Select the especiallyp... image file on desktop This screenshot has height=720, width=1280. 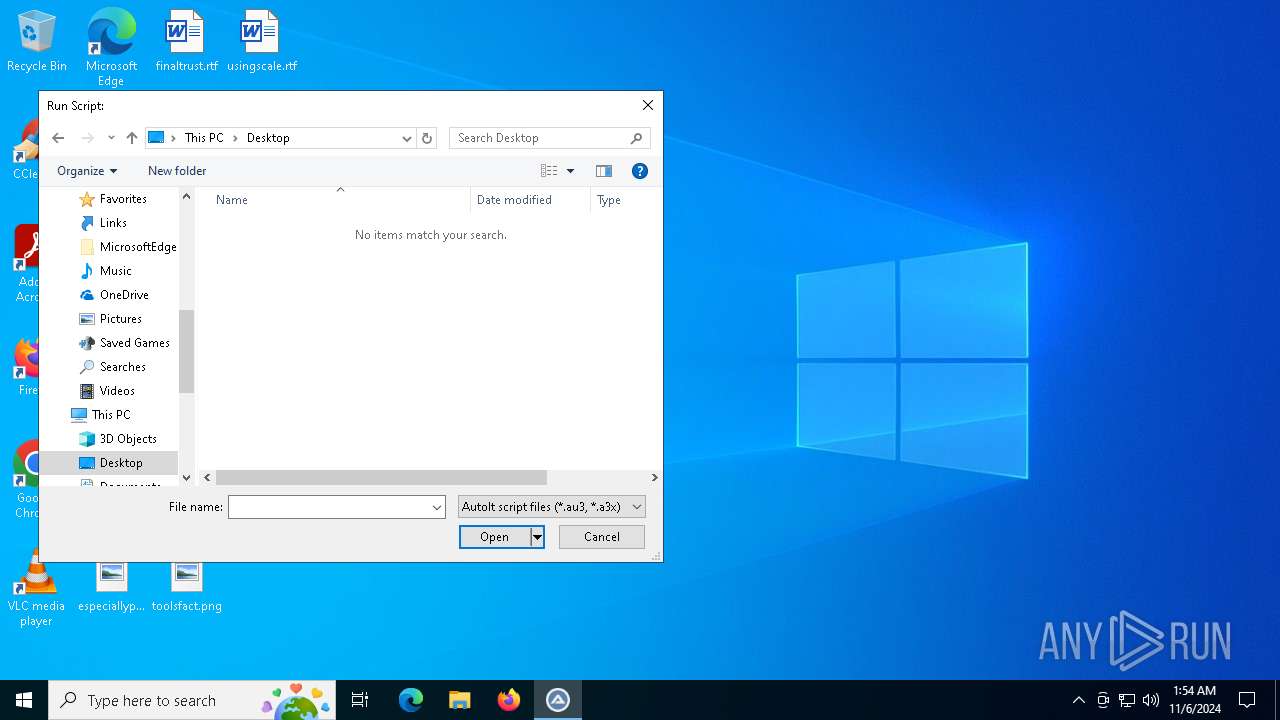tap(112, 587)
